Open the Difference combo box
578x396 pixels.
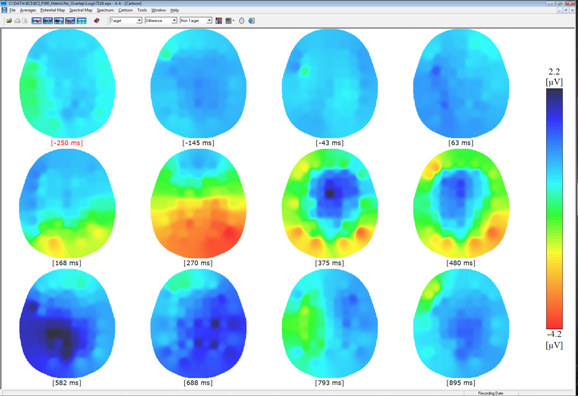(x=161, y=21)
